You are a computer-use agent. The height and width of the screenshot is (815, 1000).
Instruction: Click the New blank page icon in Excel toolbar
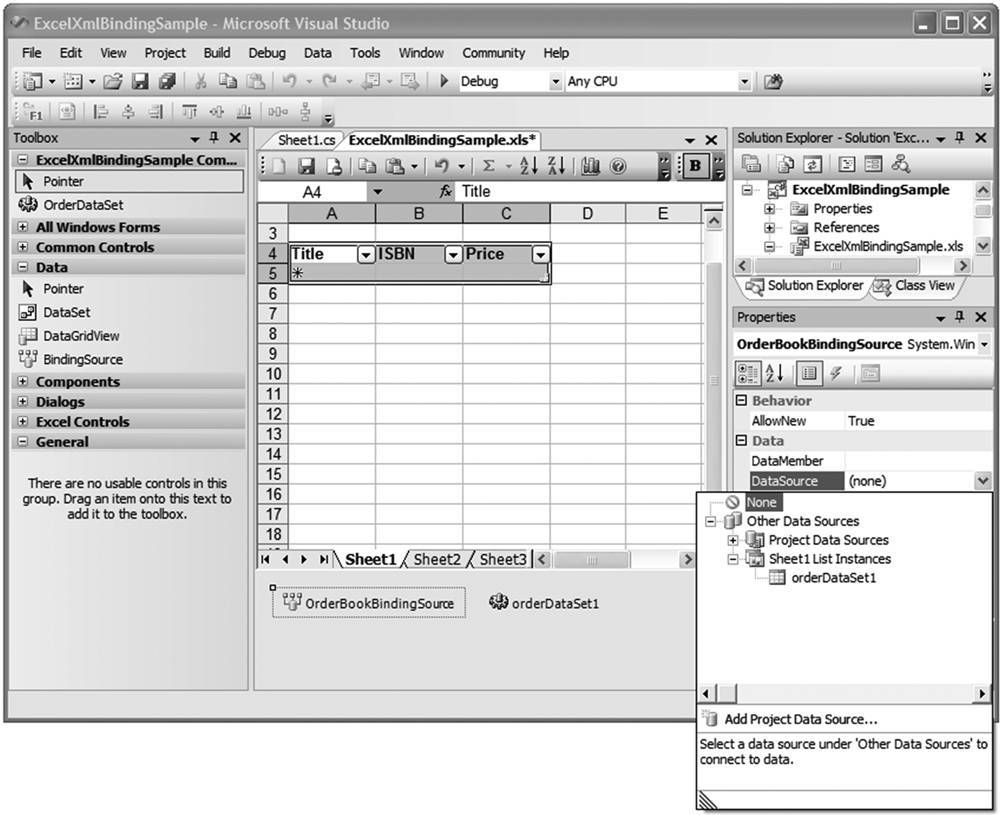(x=279, y=166)
